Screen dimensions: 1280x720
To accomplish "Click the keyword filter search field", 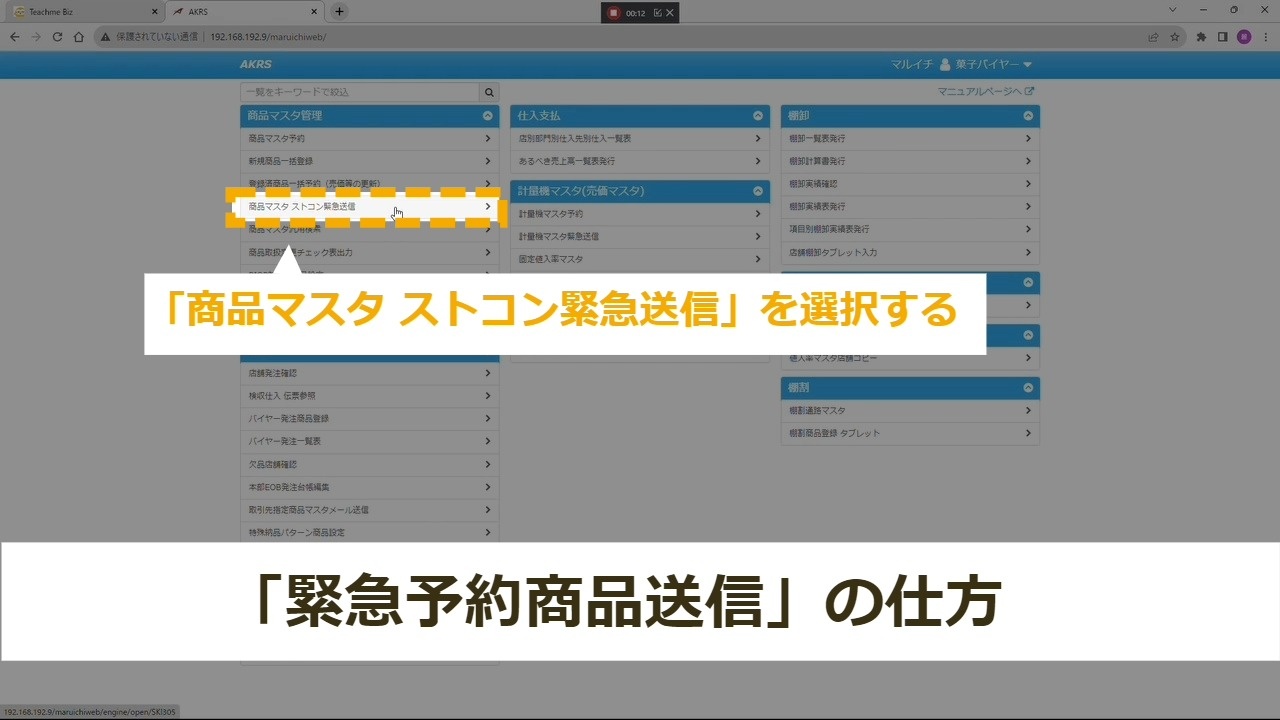I will (360, 92).
